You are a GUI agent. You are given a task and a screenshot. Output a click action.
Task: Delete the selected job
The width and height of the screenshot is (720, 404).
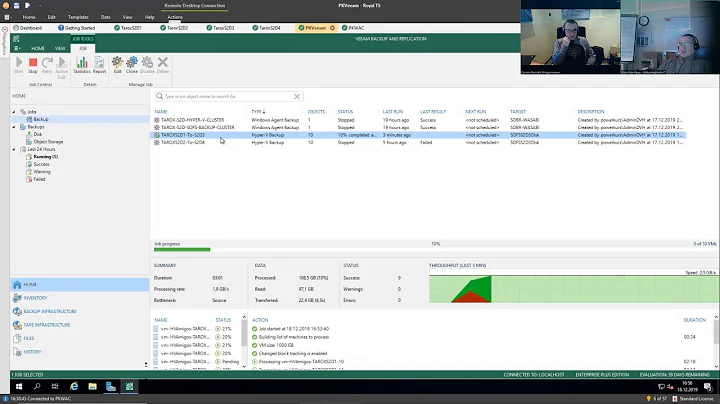[163, 65]
